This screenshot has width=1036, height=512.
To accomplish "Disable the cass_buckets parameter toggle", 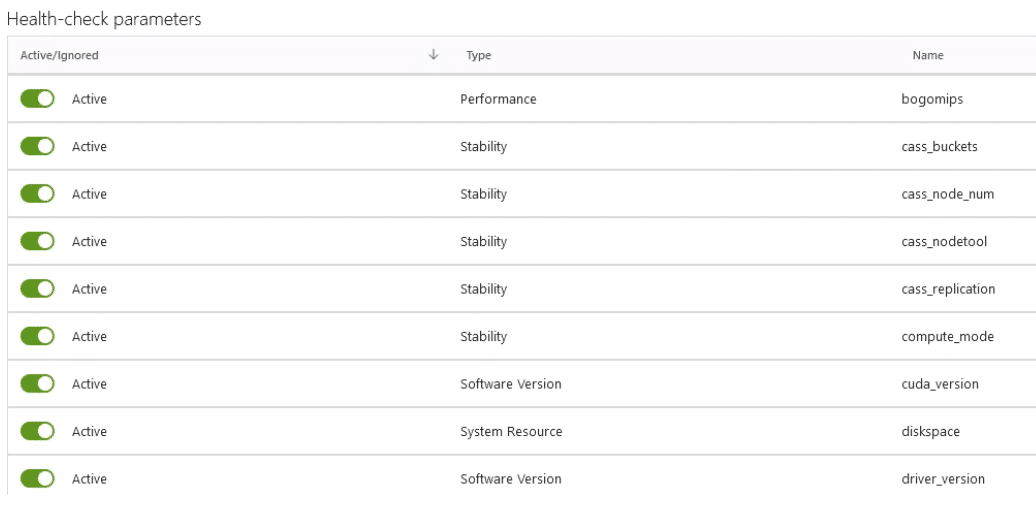I will (x=37, y=147).
